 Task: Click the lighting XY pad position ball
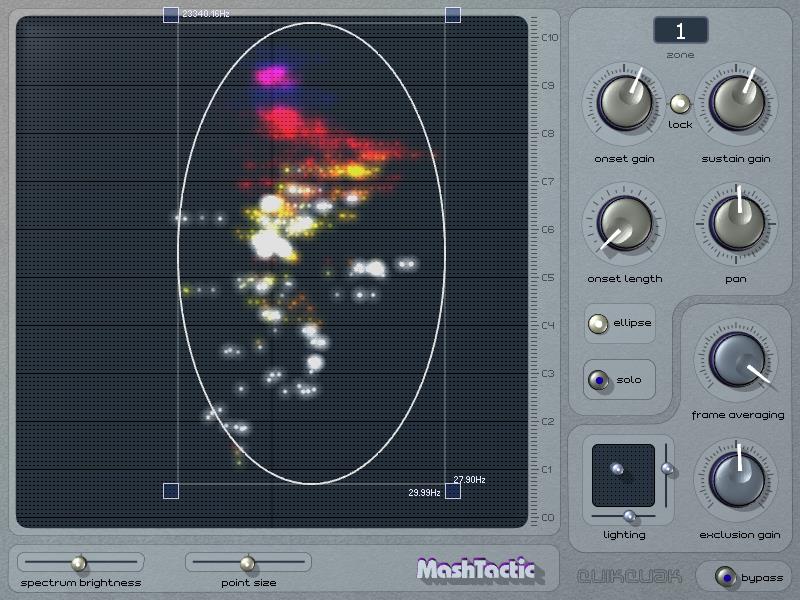coord(617,468)
